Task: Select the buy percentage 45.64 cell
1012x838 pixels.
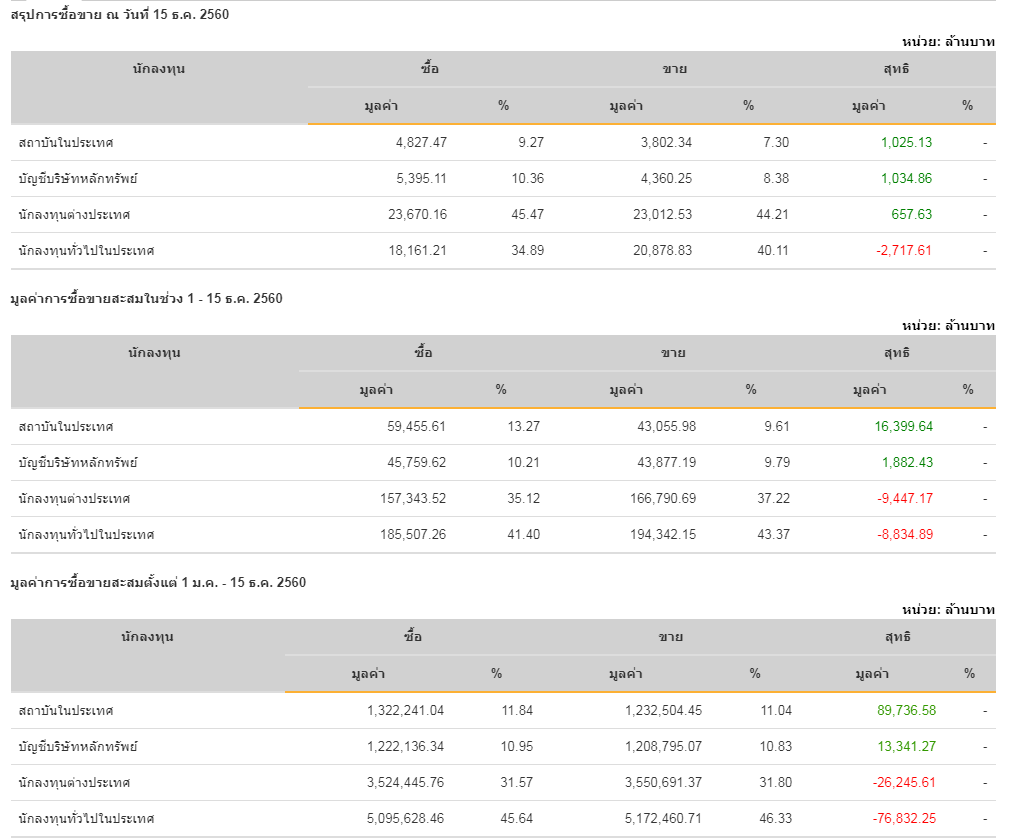Action: [517, 818]
